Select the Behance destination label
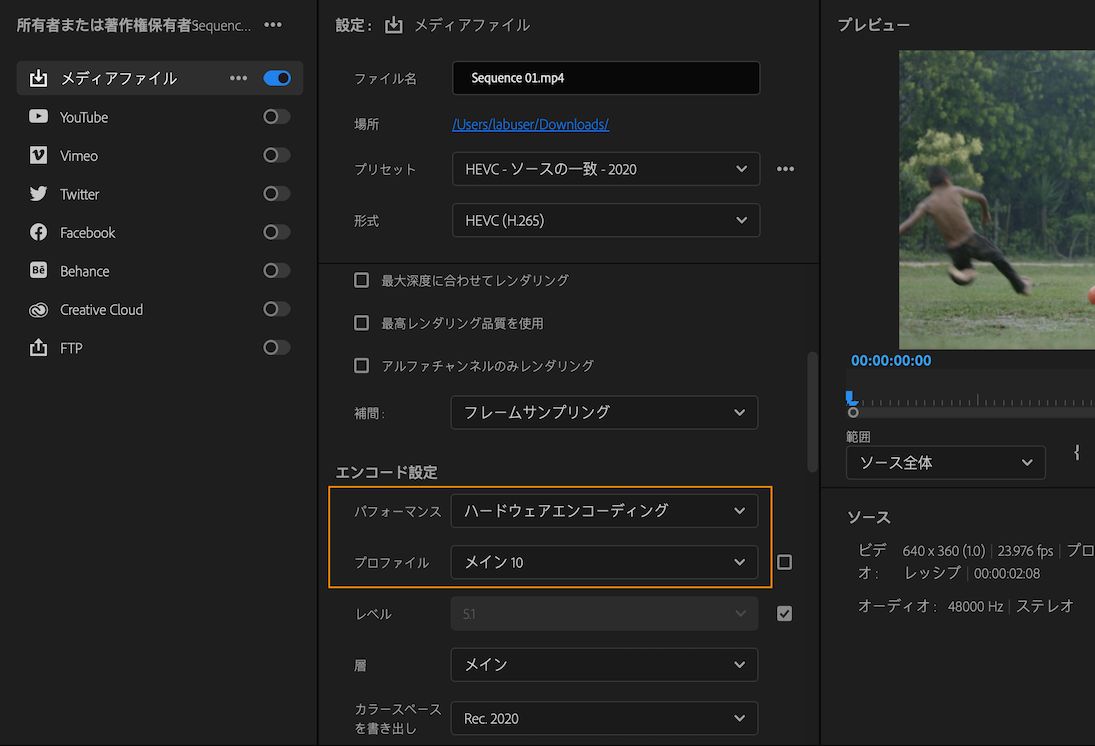1095x746 pixels. [x=84, y=271]
